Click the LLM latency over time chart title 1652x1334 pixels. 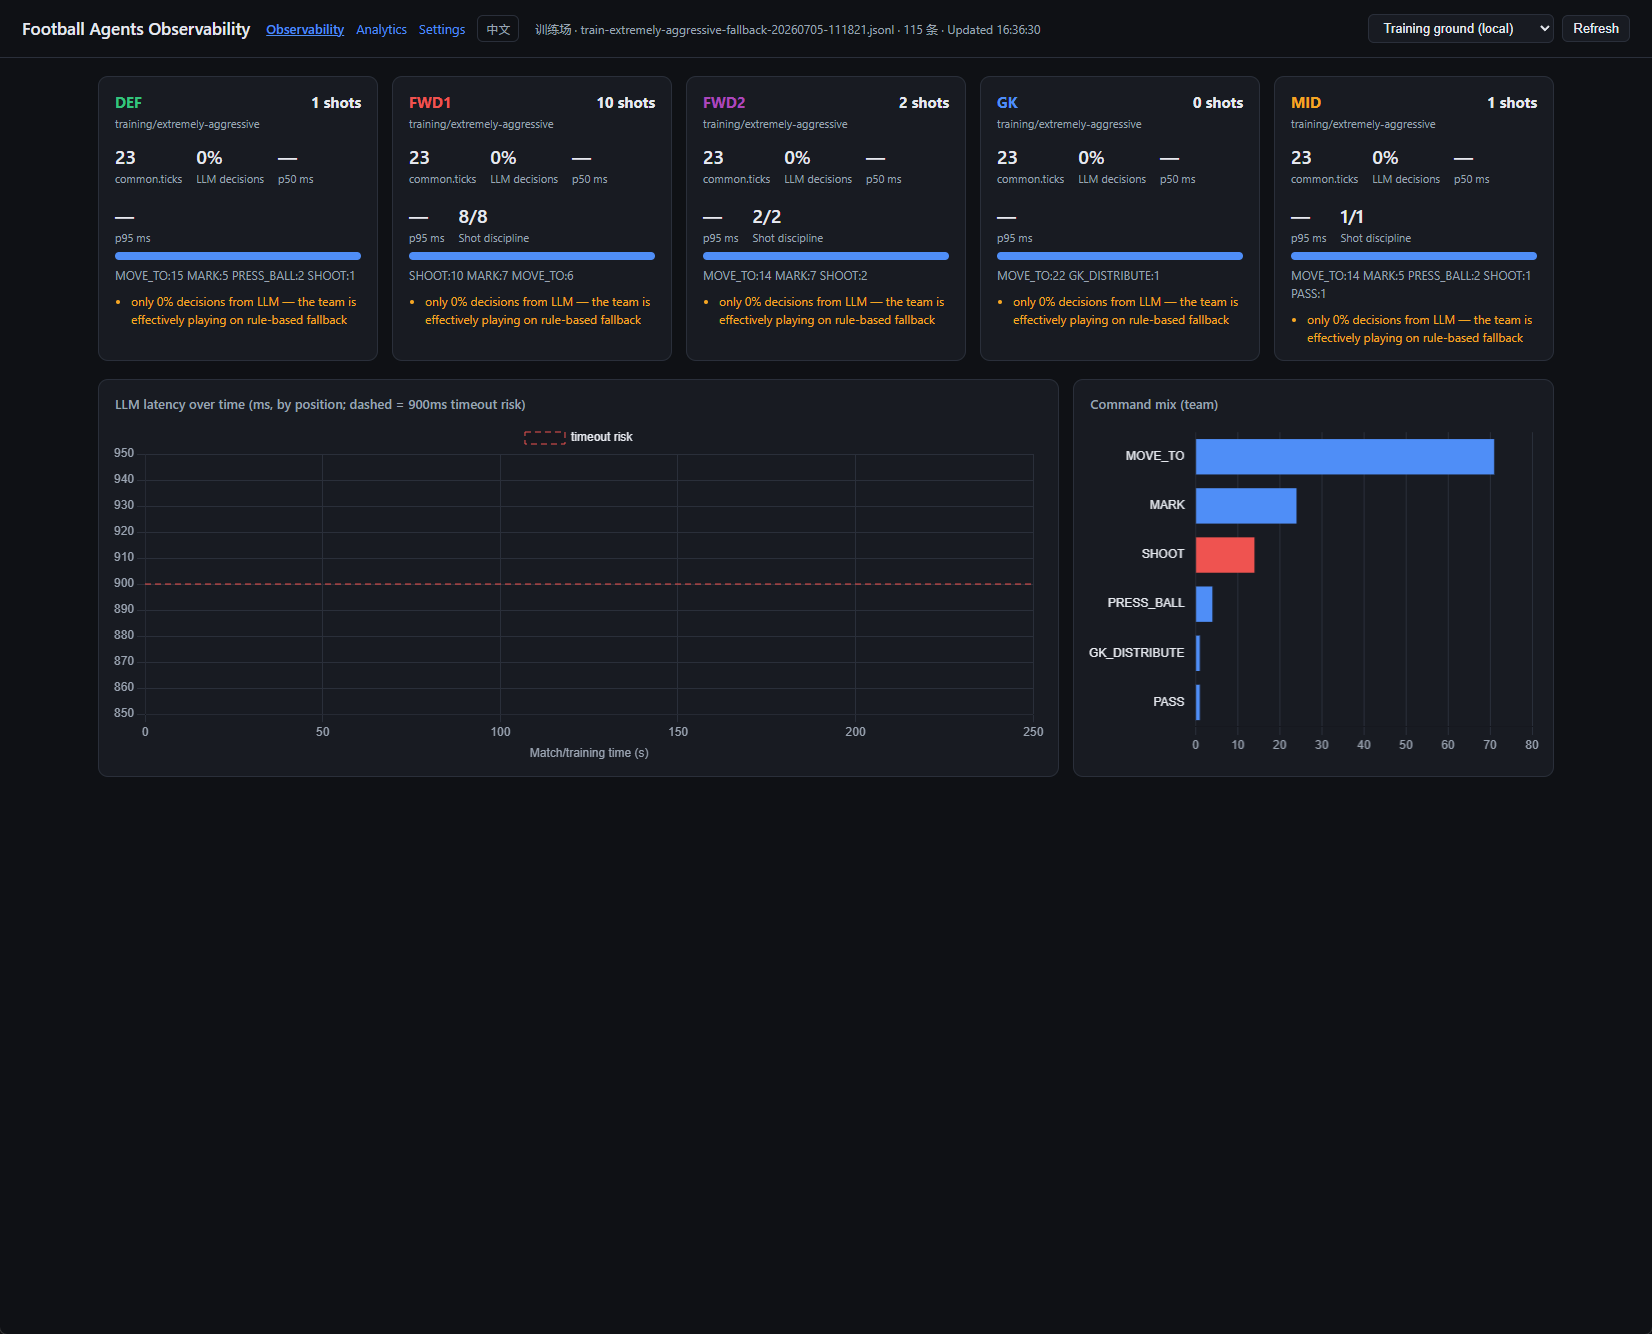(320, 405)
